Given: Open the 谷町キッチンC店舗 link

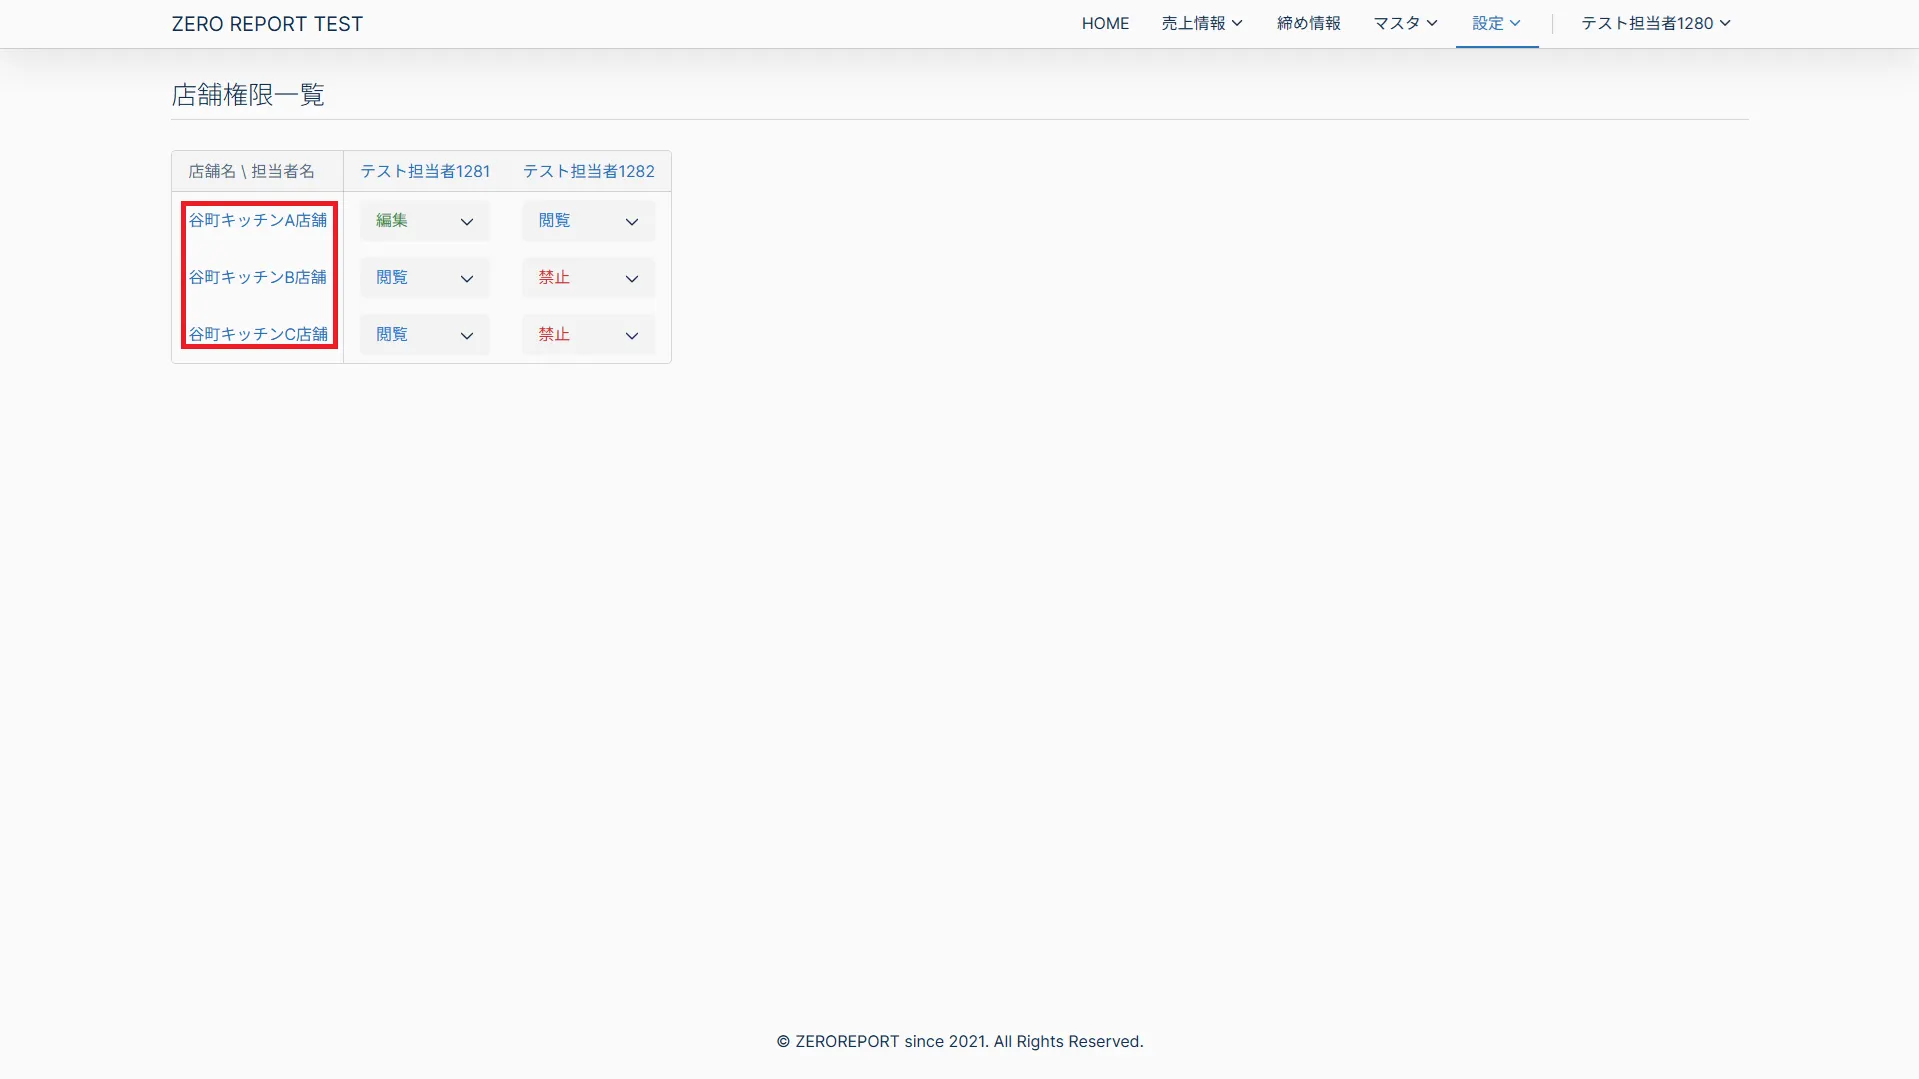Looking at the screenshot, I should (x=258, y=334).
